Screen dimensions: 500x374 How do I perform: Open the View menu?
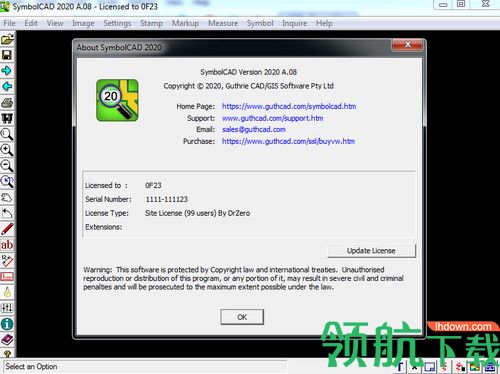(55, 23)
